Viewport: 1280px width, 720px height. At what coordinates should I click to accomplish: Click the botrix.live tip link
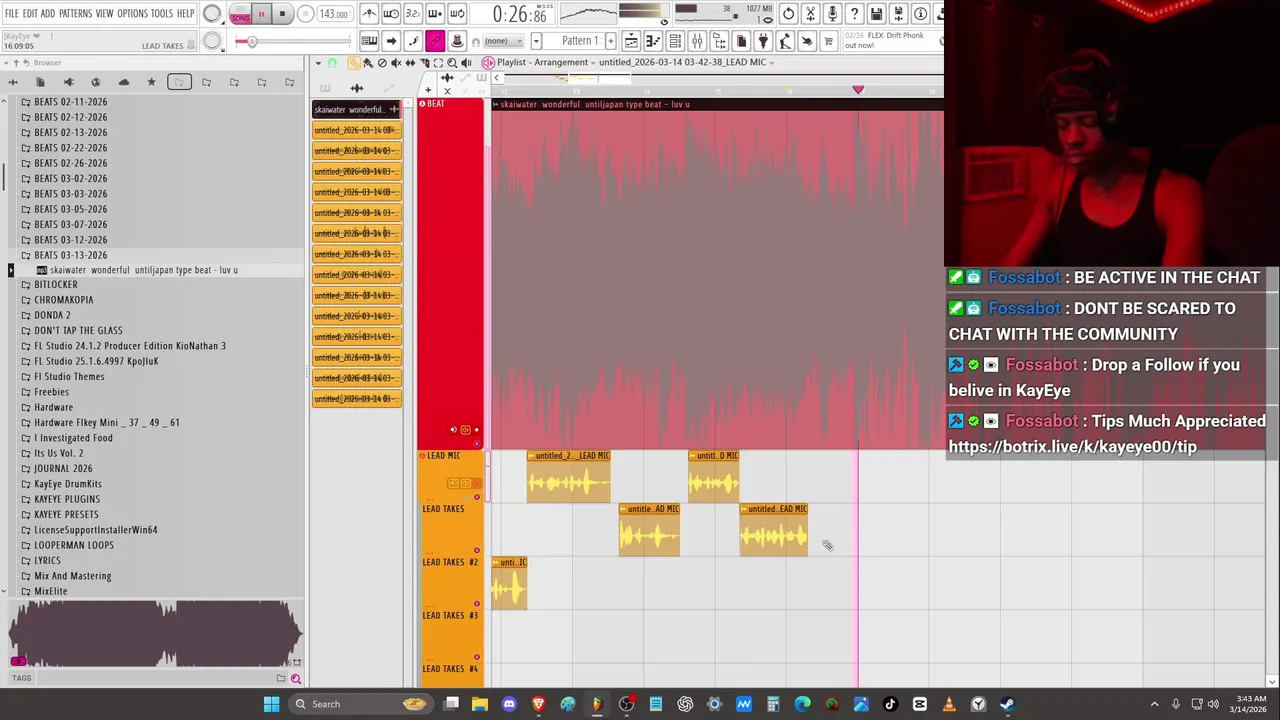(x=1072, y=447)
